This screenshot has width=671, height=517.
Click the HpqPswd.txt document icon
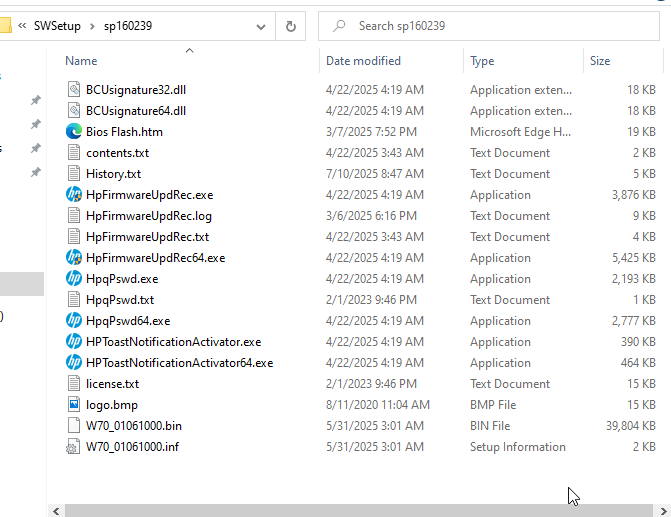click(x=74, y=299)
